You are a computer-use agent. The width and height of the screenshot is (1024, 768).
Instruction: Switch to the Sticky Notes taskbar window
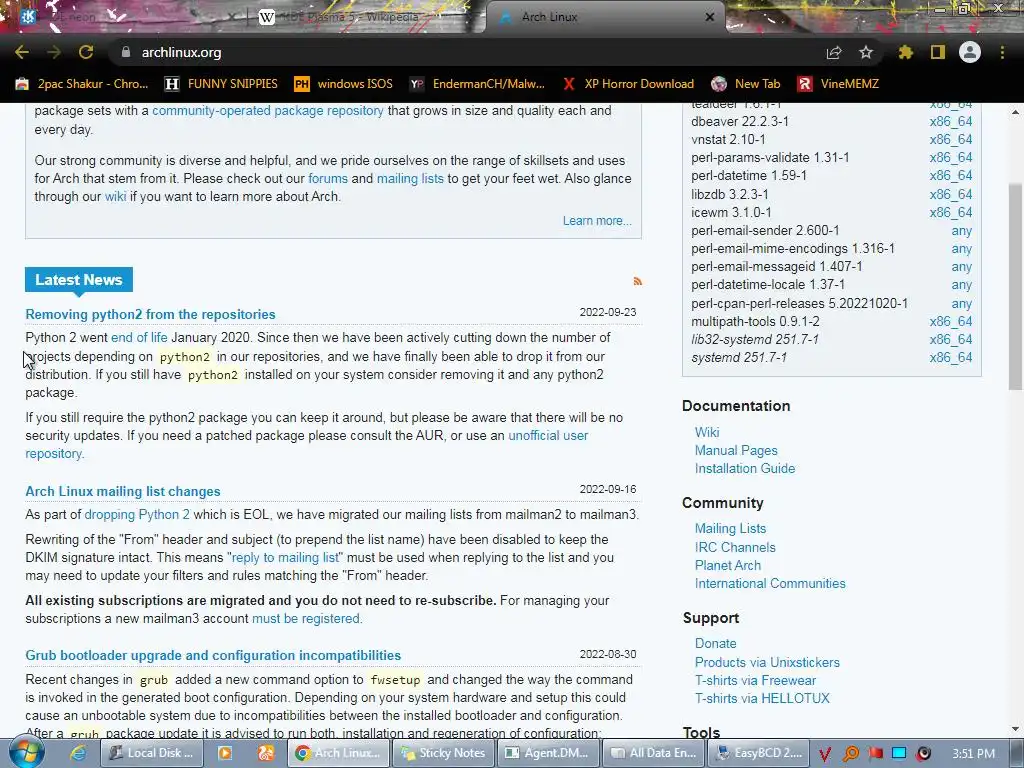[443, 753]
